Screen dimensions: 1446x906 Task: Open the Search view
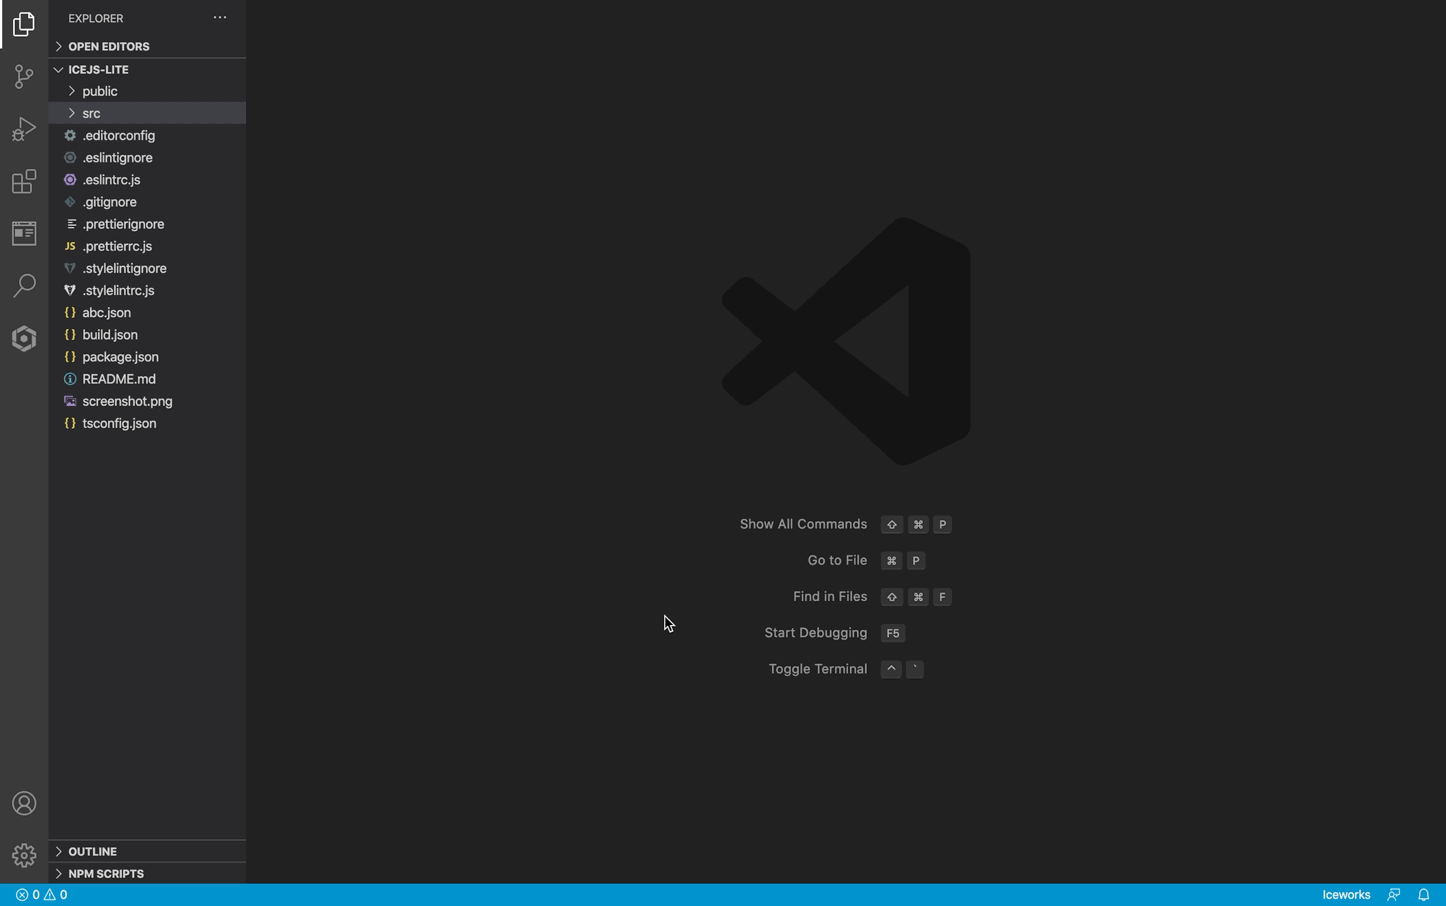[24, 286]
